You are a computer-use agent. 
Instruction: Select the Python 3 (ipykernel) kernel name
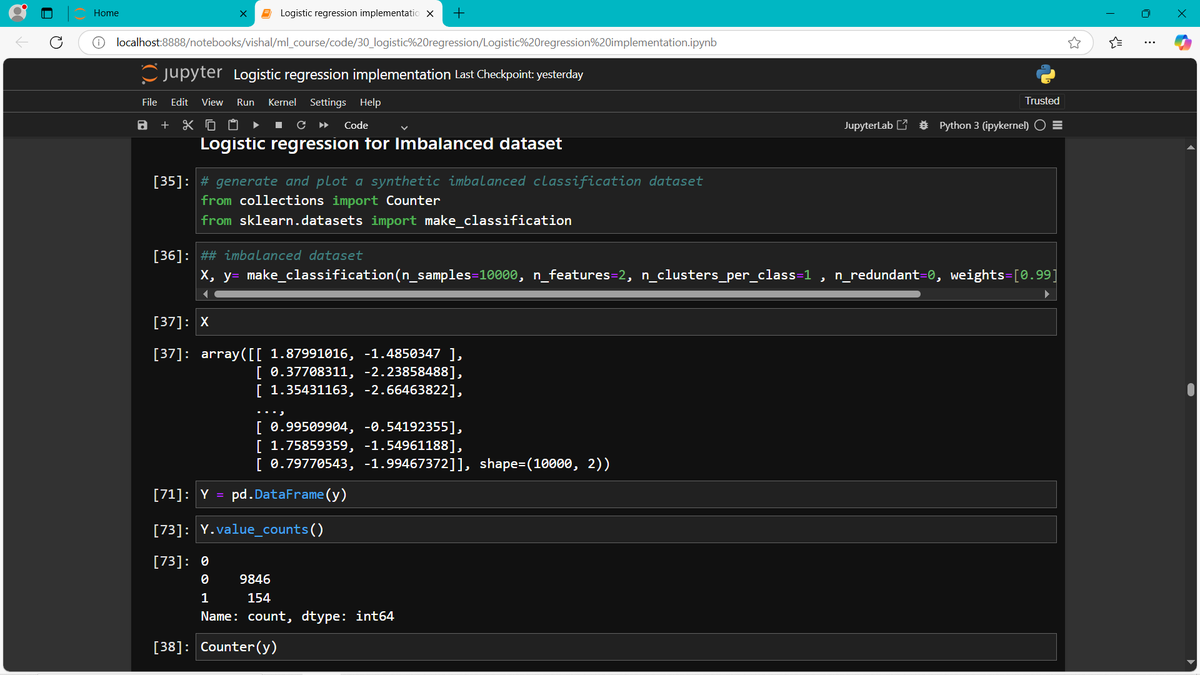(984, 125)
